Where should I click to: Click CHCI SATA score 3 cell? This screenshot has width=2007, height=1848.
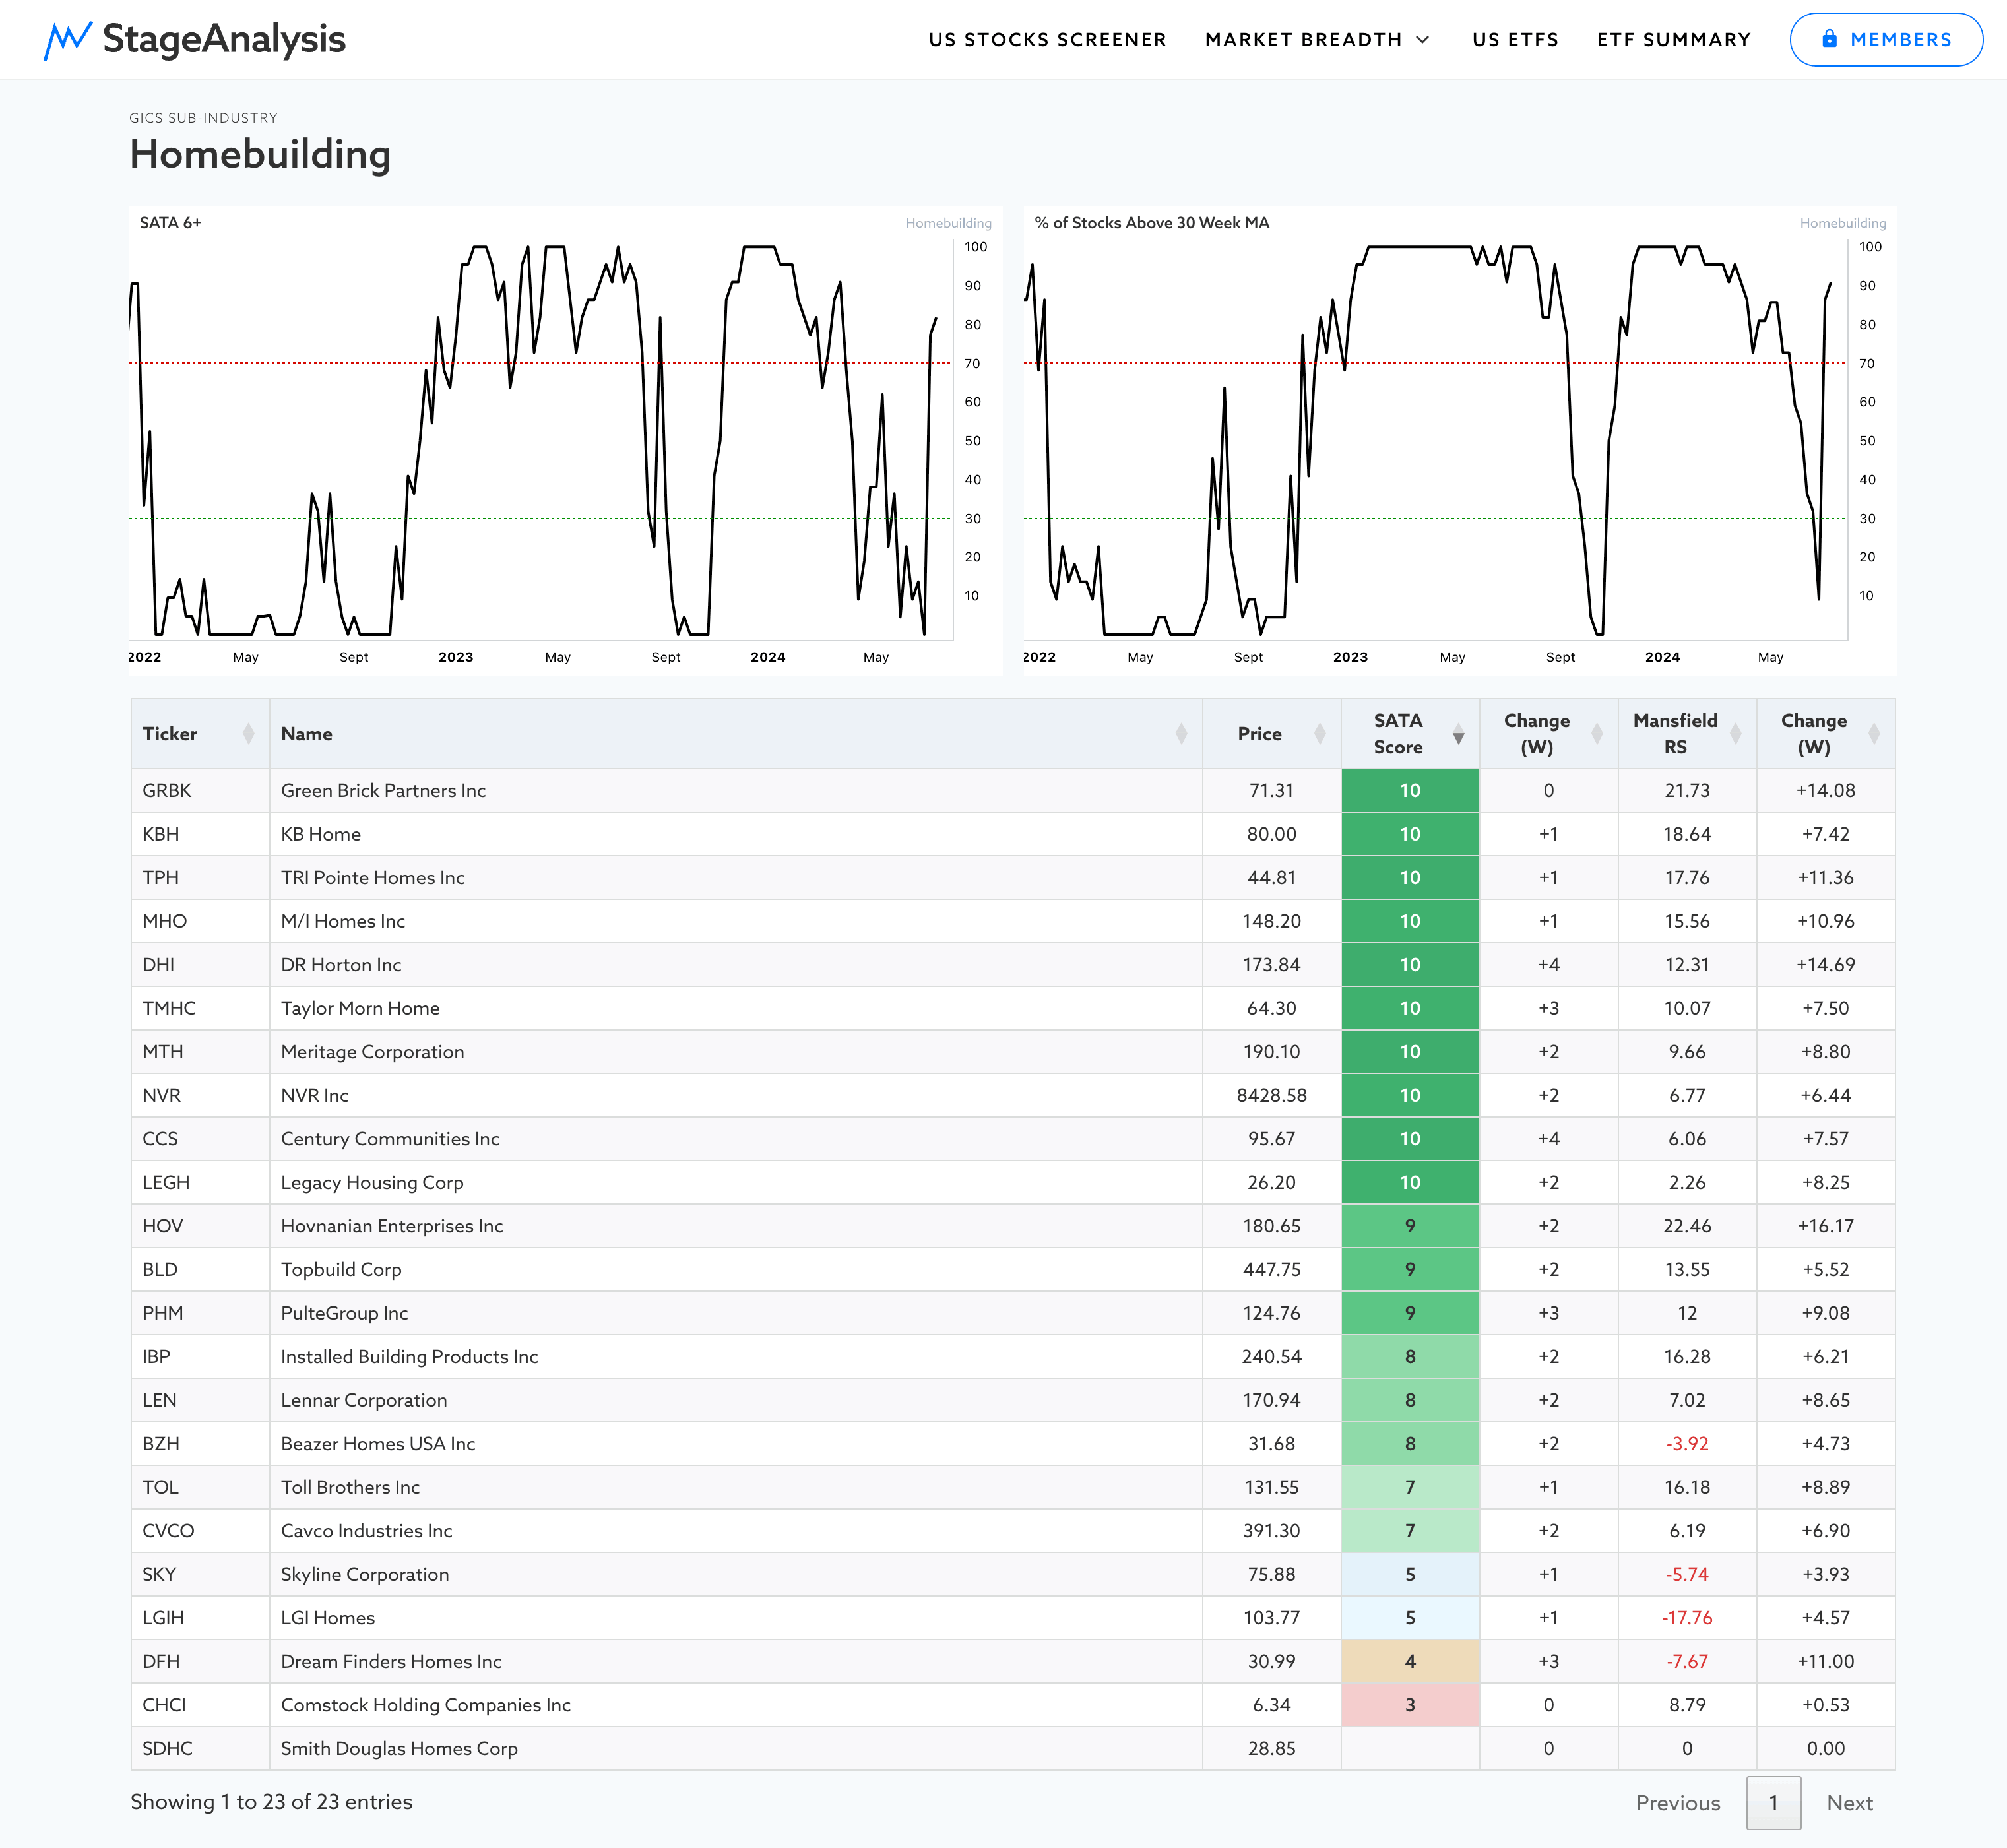pos(1410,1705)
